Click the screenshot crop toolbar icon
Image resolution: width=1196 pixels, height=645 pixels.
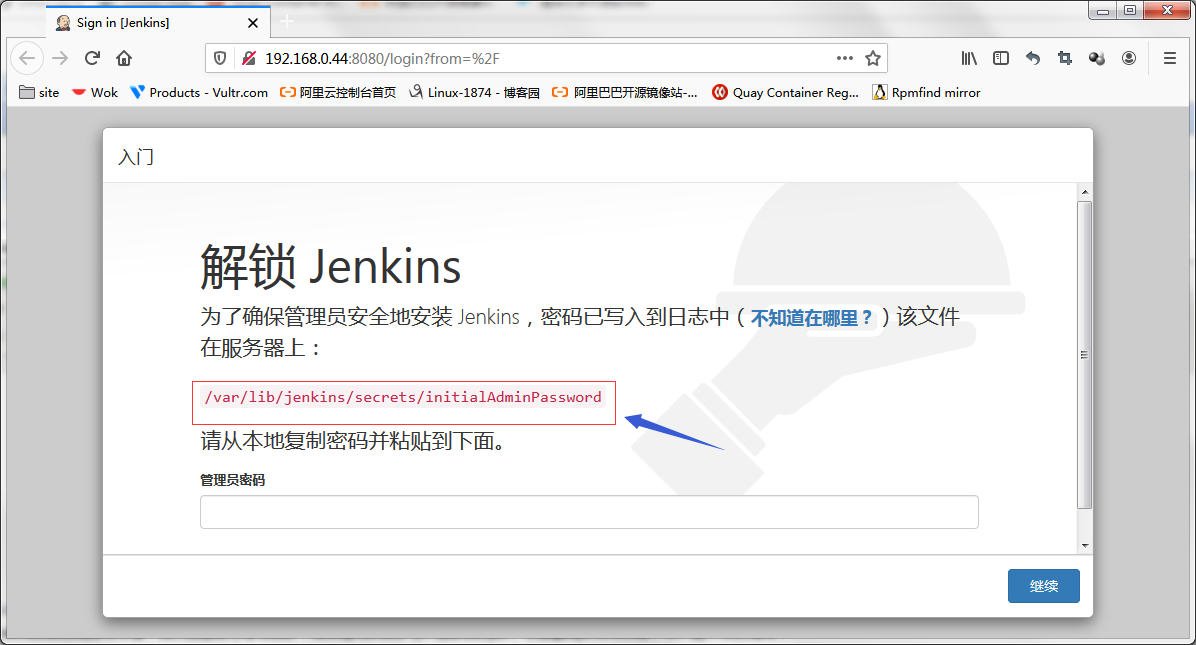tap(1064, 58)
